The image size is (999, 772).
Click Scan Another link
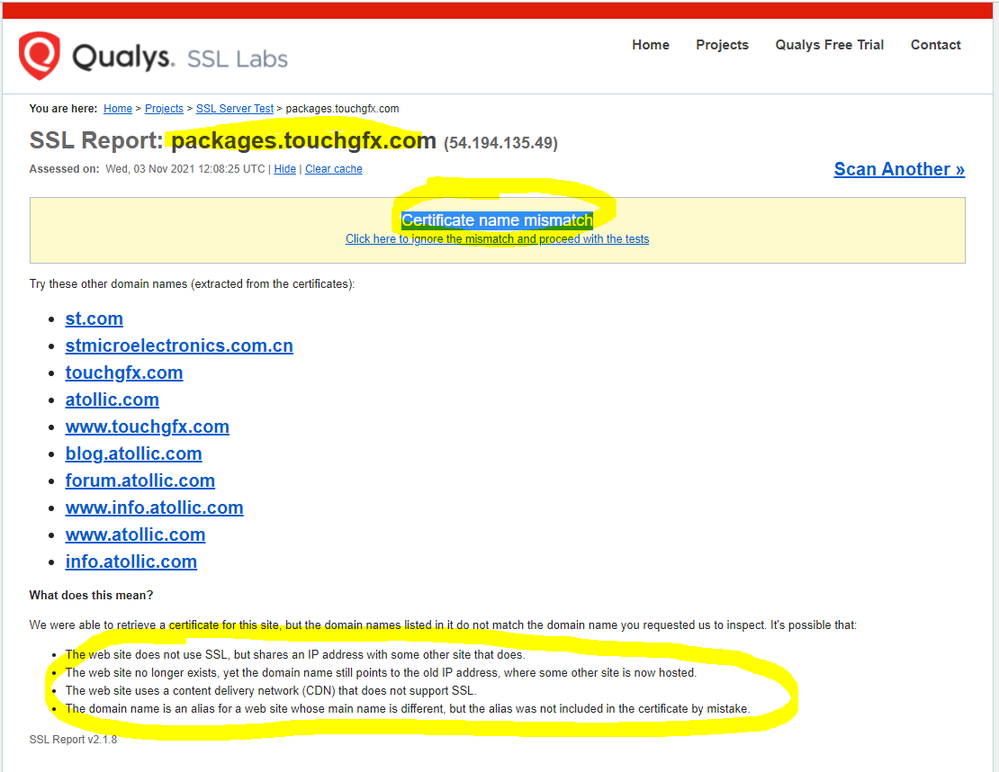(899, 169)
